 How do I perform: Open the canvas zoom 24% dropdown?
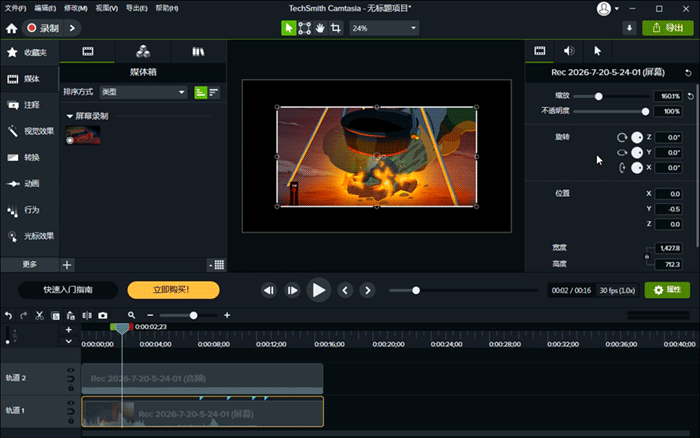[384, 28]
